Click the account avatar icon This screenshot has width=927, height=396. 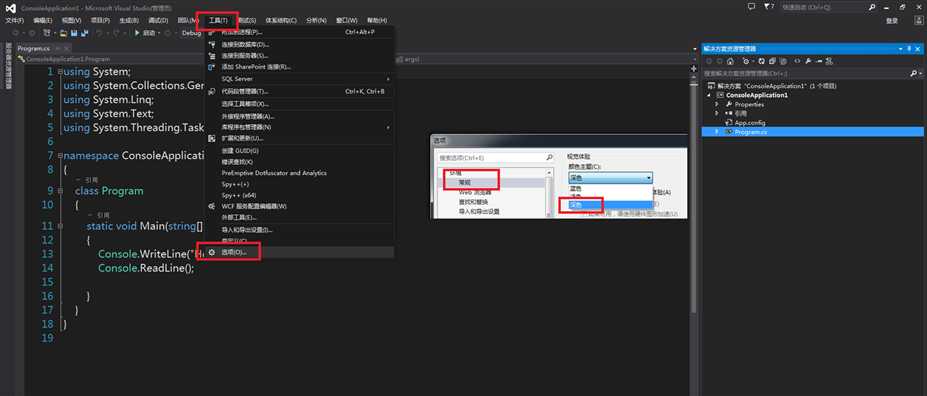(918, 21)
